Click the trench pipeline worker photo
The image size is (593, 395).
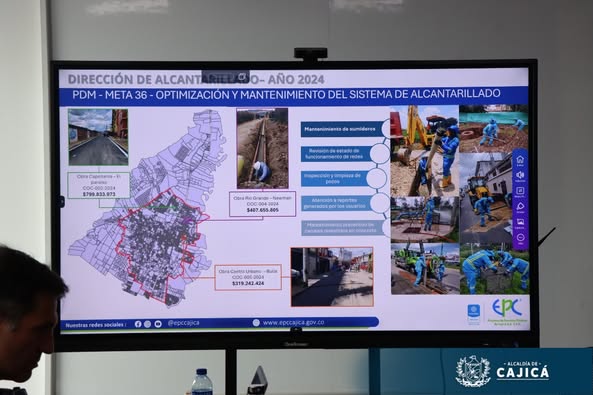(262, 148)
